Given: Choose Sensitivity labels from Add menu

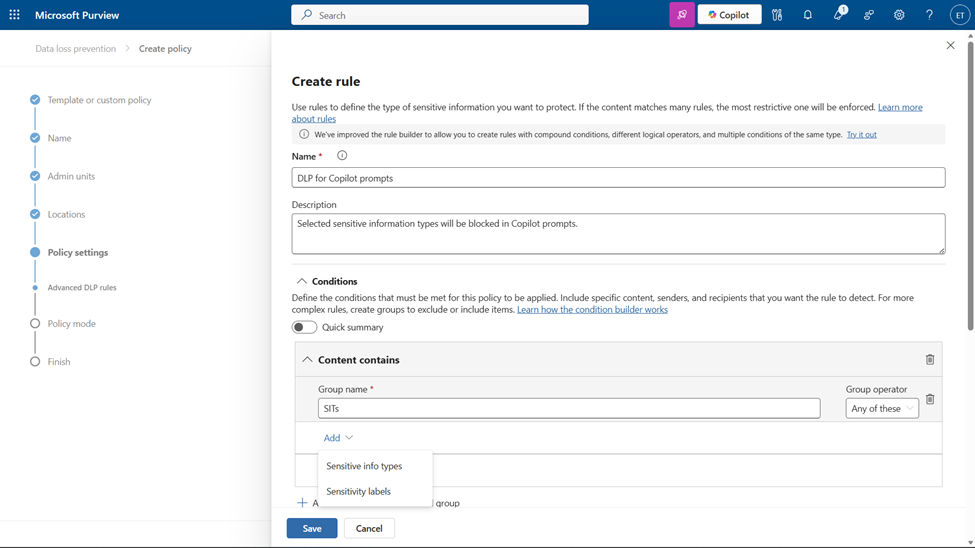Looking at the screenshot, I should 358,491.
